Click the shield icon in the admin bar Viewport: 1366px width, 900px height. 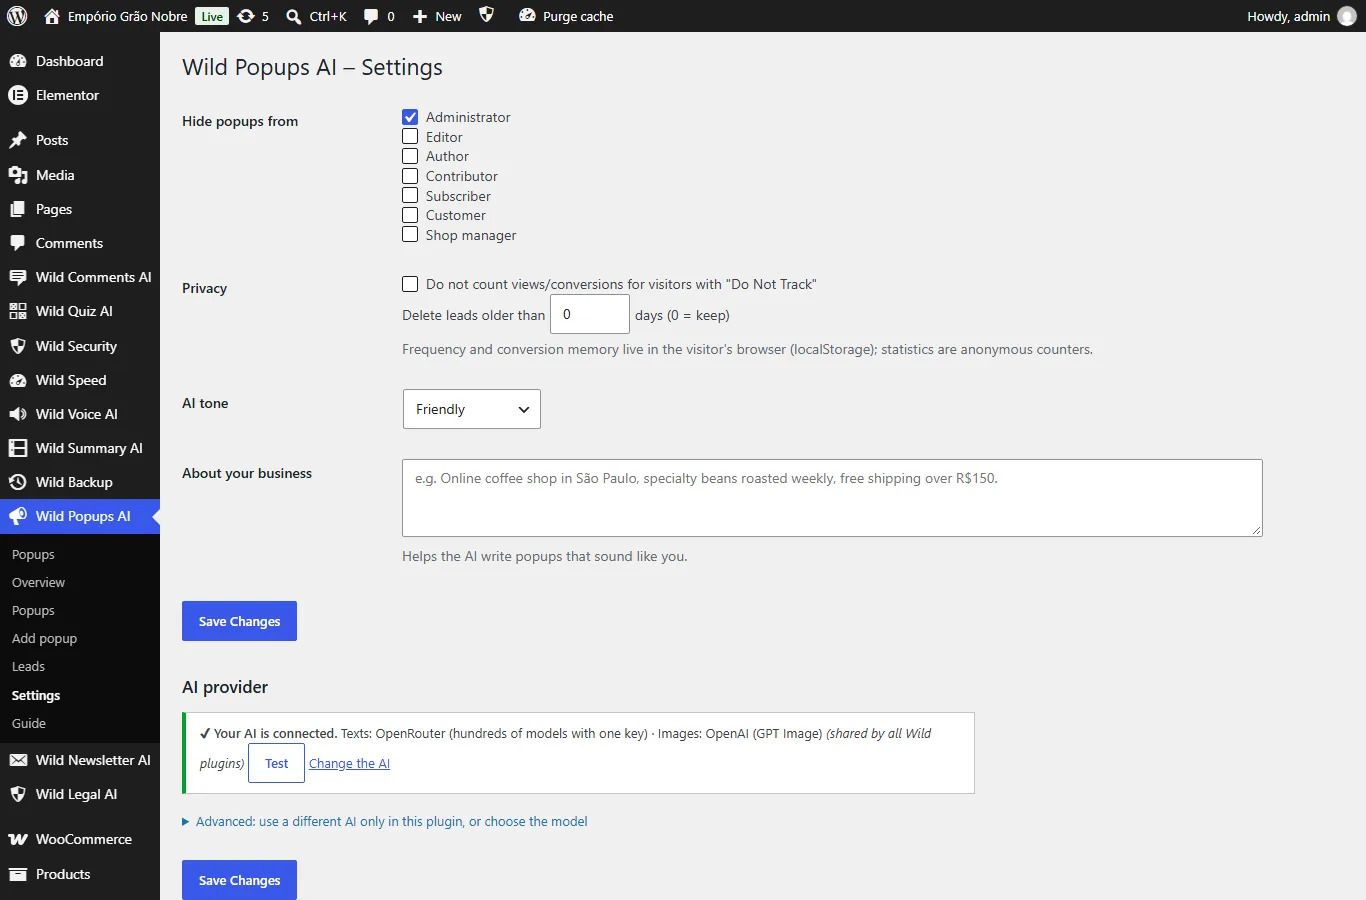point(487,15)
